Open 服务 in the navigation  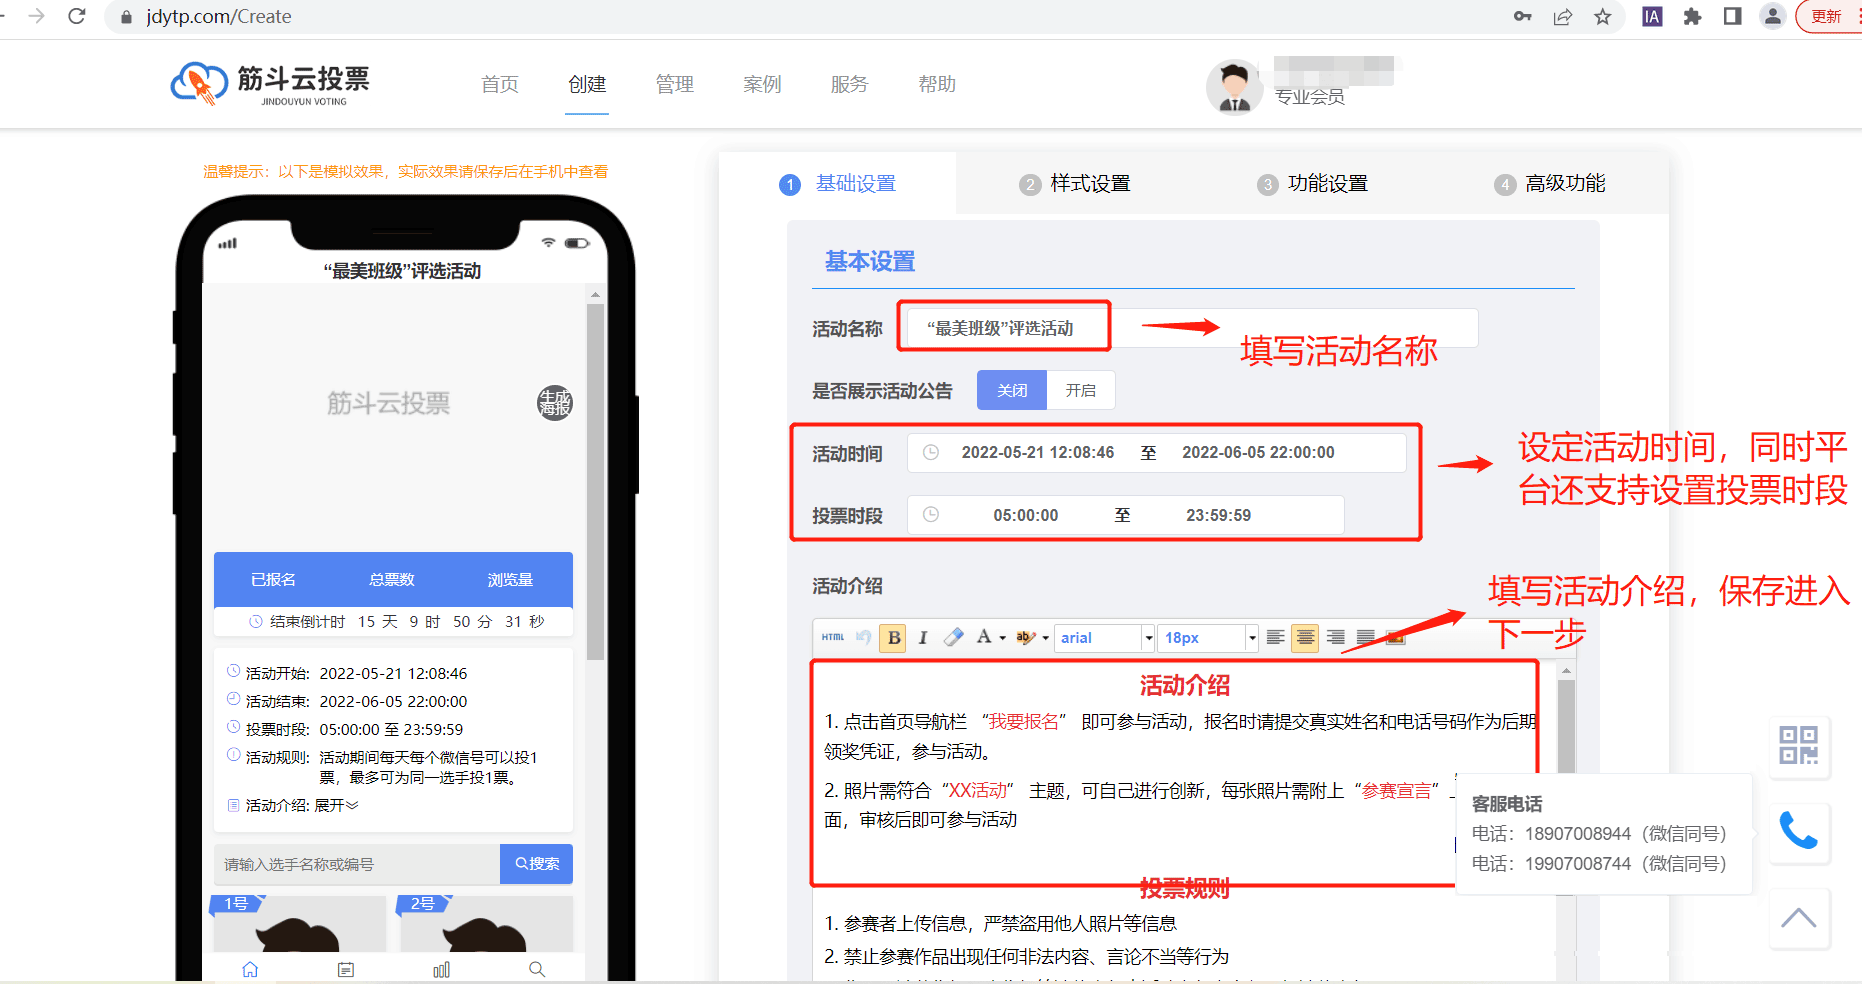click(849, 85)
